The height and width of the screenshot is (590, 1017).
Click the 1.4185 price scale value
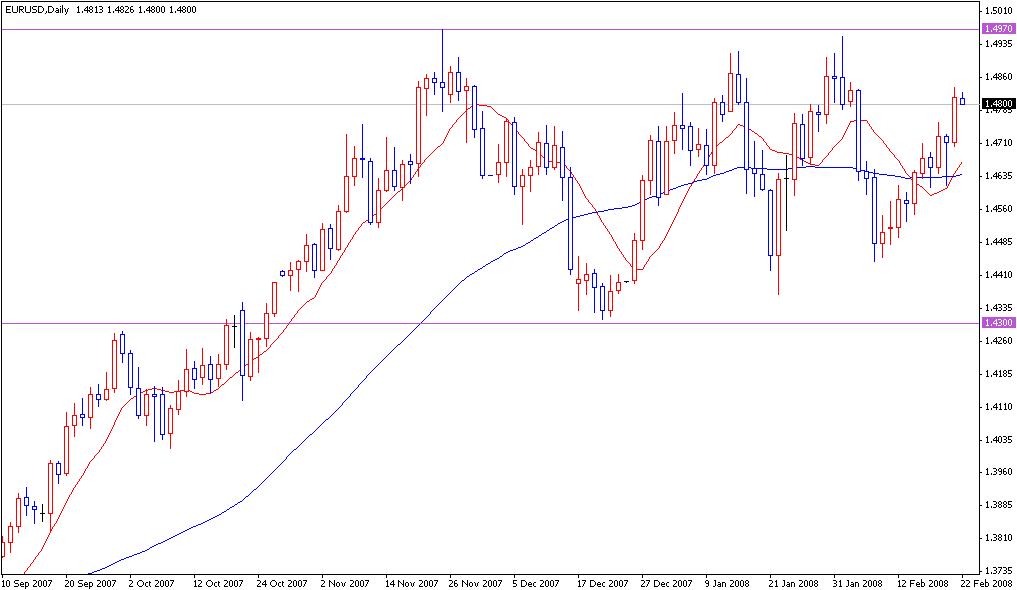pyautogui.click(x=999, y=374)
